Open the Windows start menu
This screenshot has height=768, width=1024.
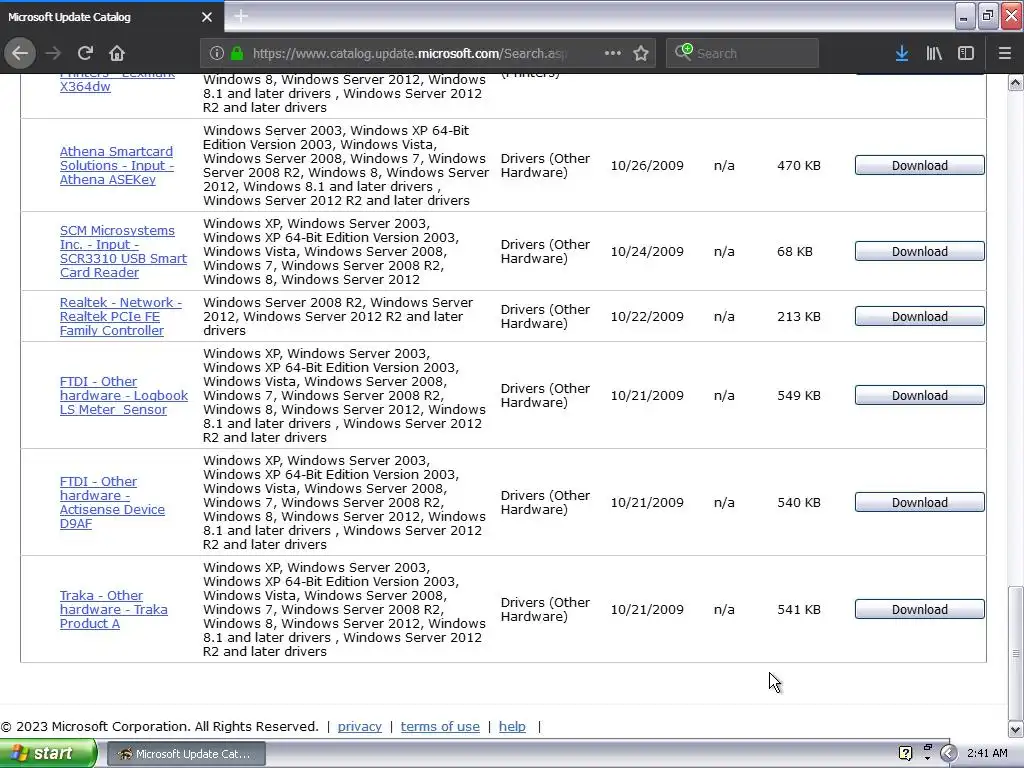point(48,753)
